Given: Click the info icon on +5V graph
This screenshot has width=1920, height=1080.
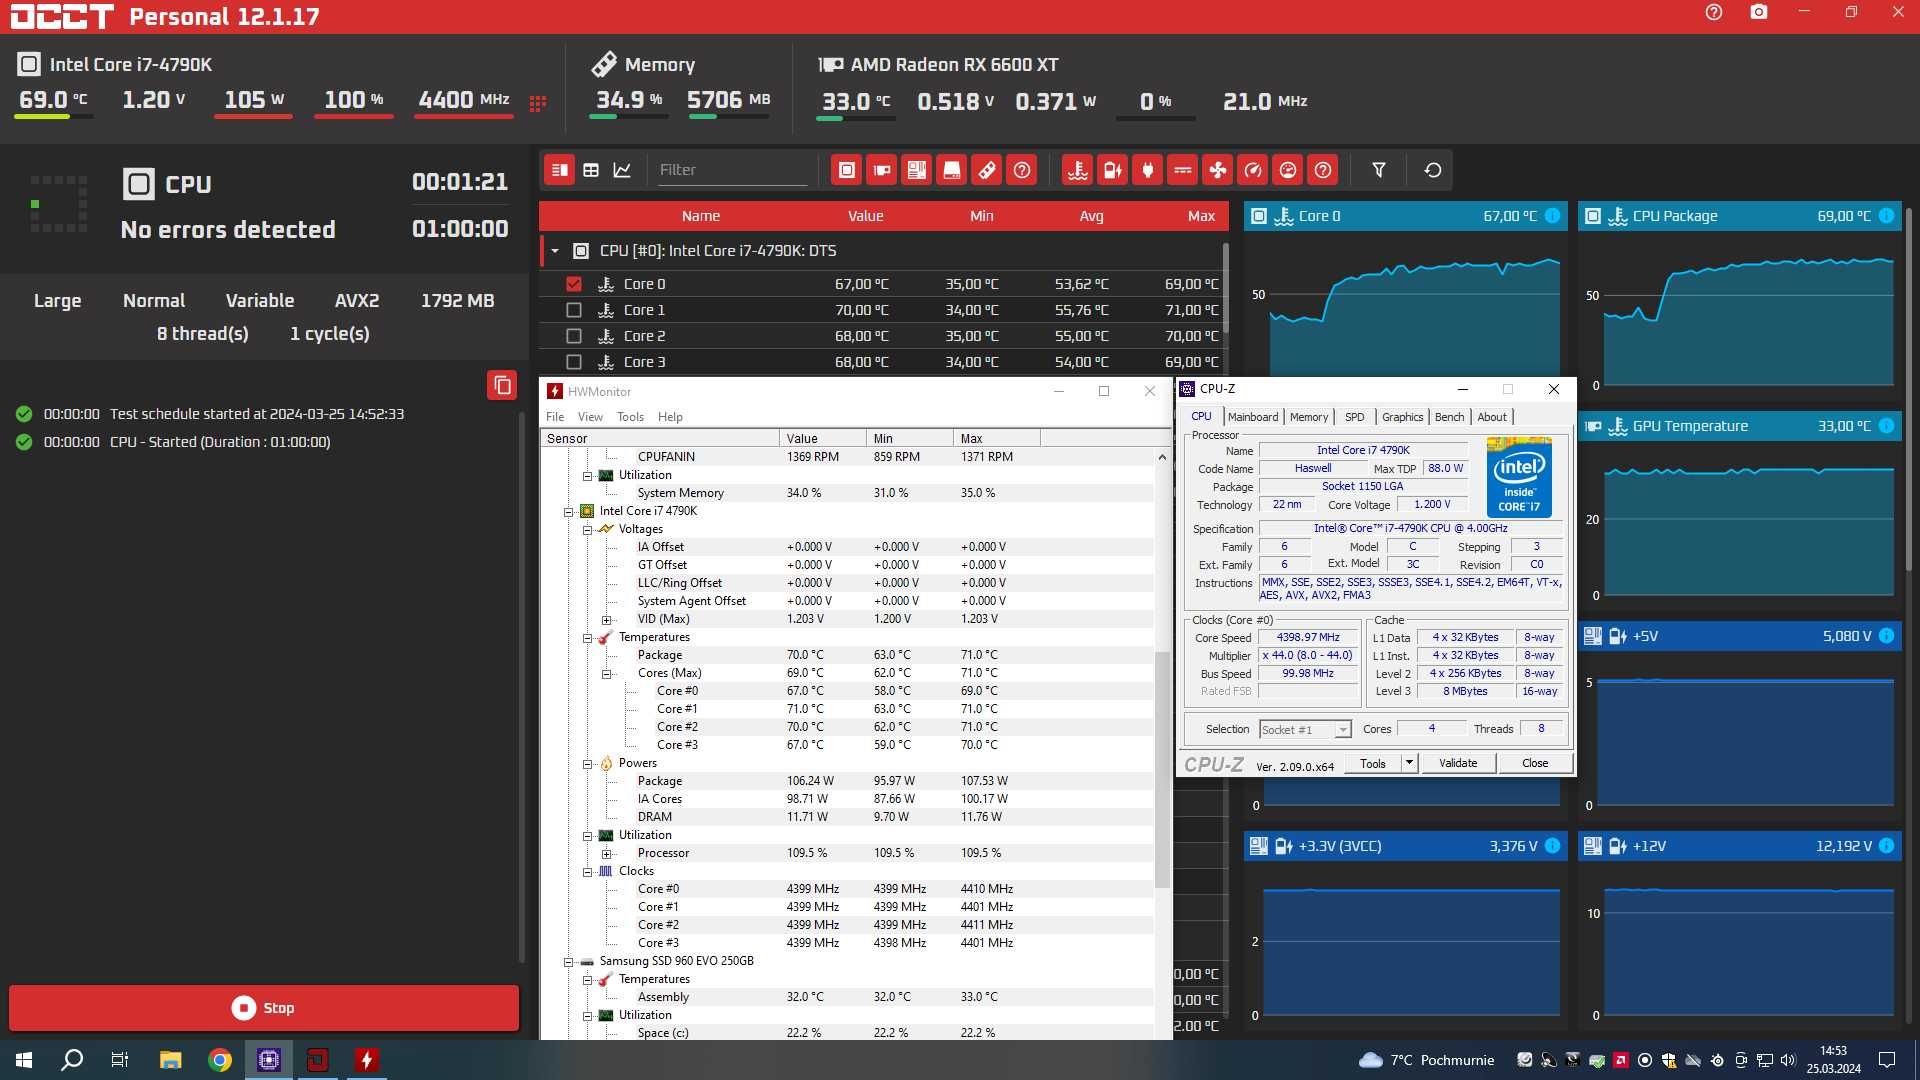Looking at the screenshot, I should pos(1886,636).
